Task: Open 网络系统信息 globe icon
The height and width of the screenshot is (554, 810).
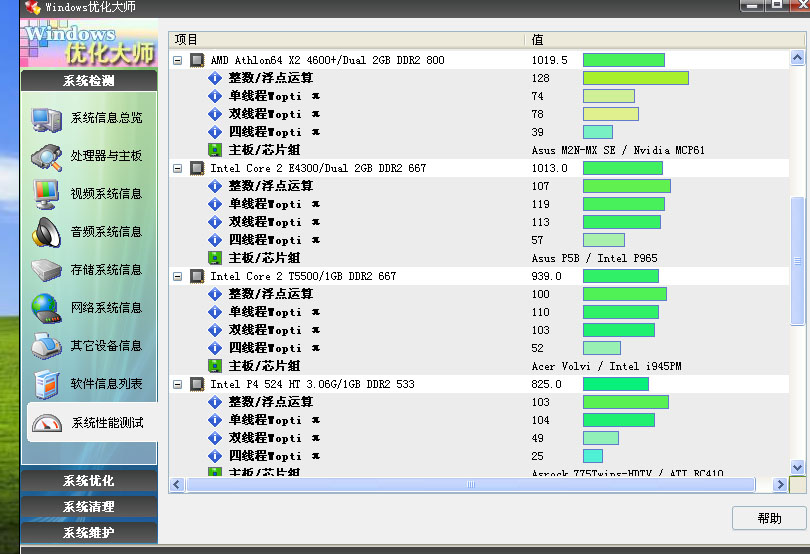Action: [46, 309]
